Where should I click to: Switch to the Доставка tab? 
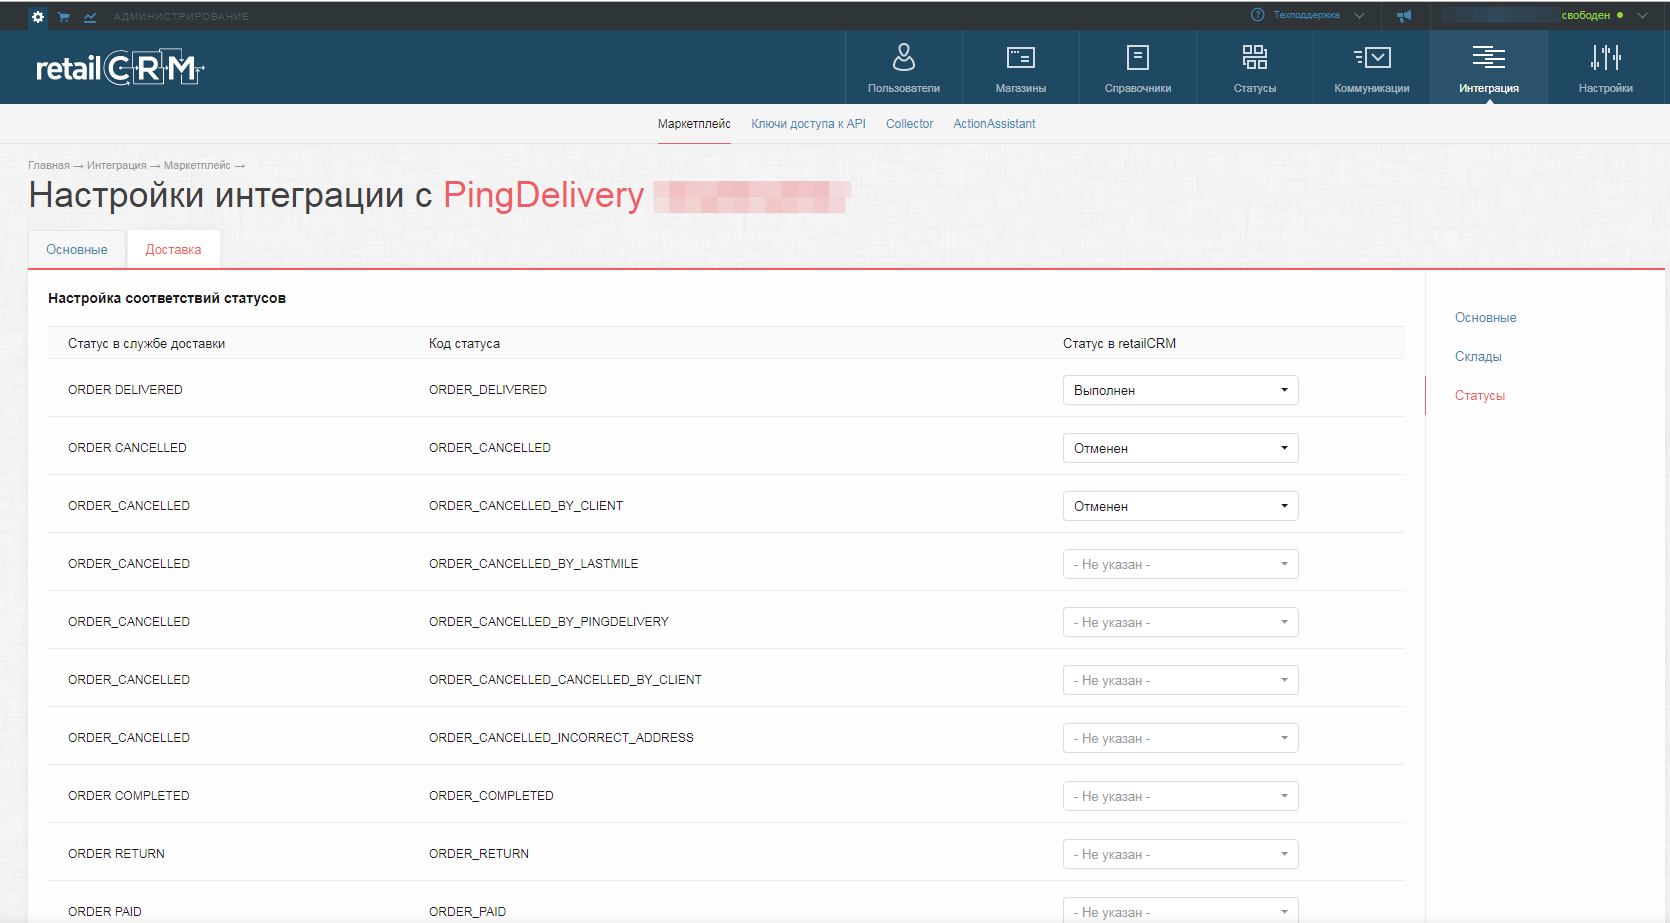173,250
